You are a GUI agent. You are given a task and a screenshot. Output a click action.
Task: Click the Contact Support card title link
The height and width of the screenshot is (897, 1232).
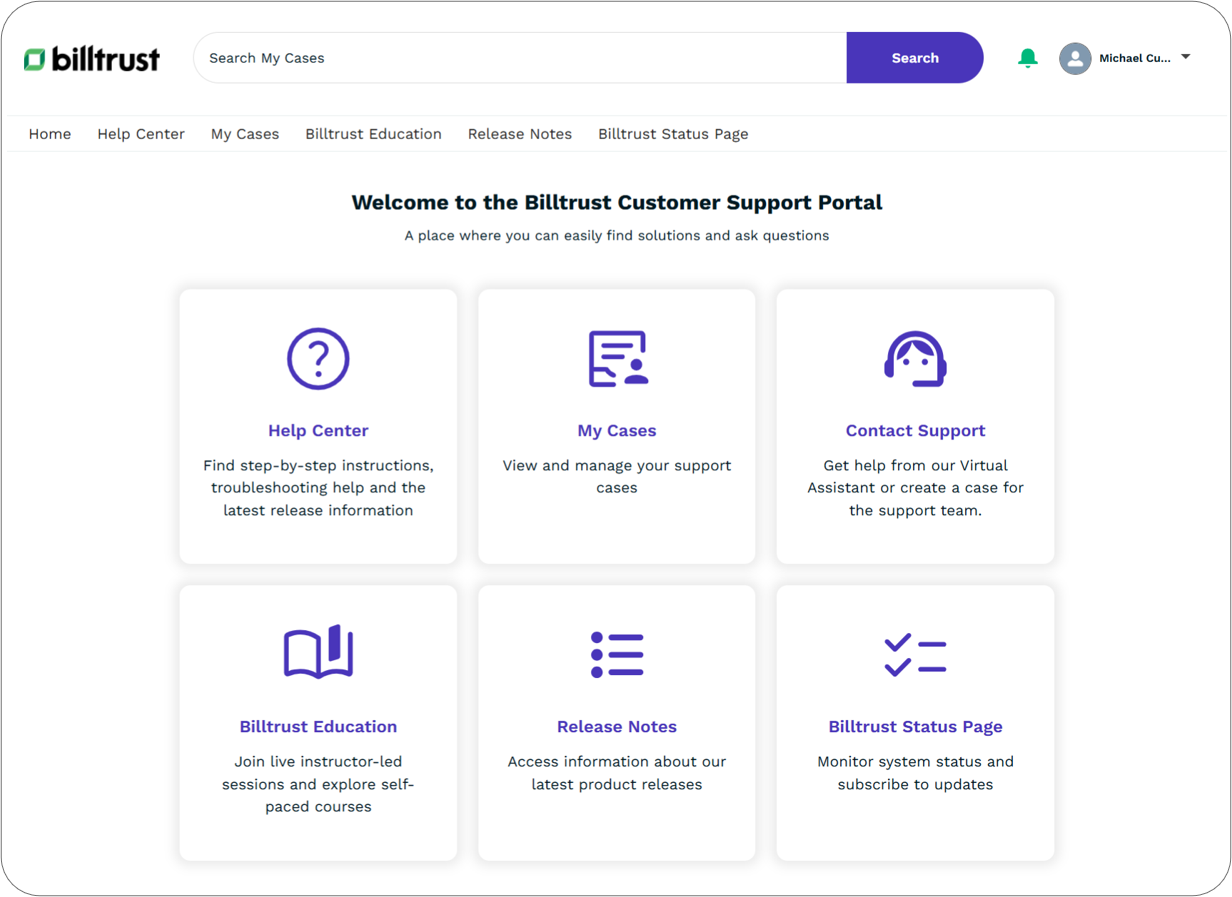coord(915,431)
